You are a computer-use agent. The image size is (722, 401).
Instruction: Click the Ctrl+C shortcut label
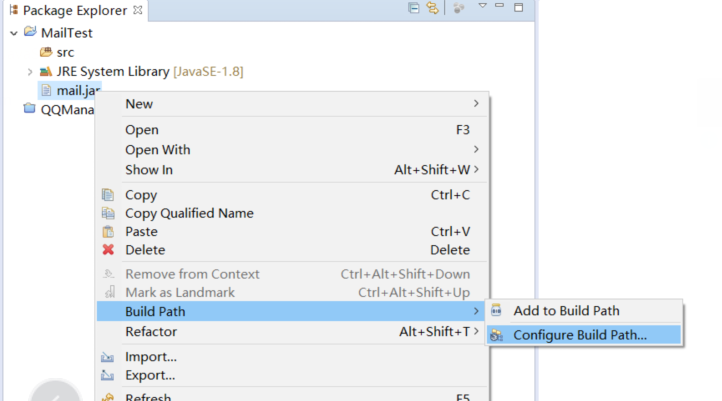point(450,195)
